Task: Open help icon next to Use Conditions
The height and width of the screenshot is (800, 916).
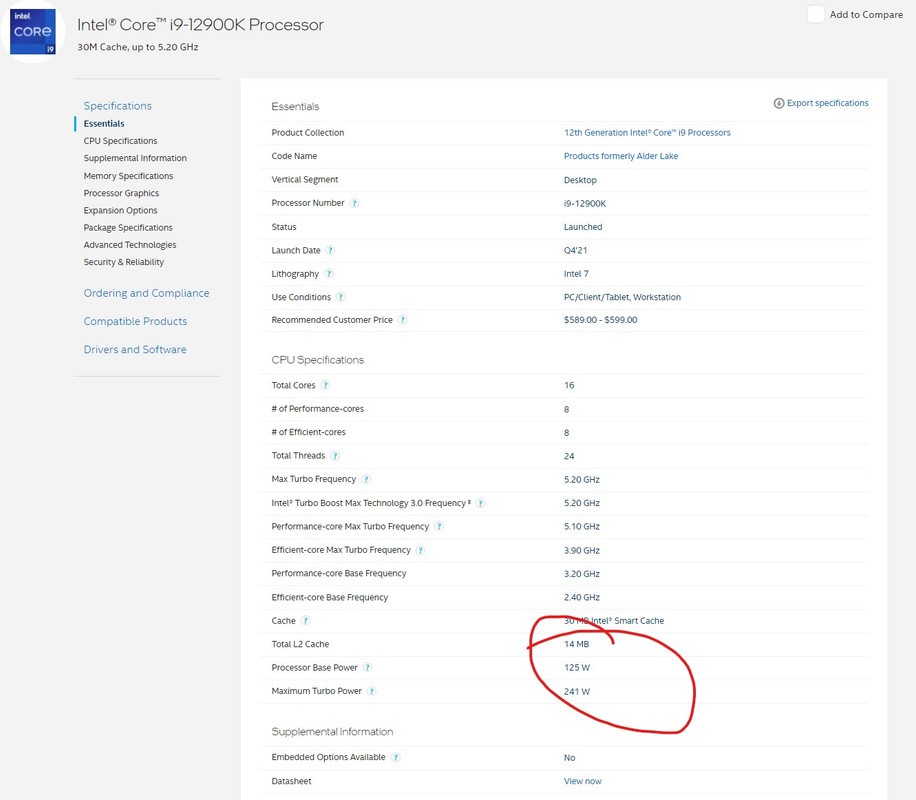Action: (x=341, y=297)
